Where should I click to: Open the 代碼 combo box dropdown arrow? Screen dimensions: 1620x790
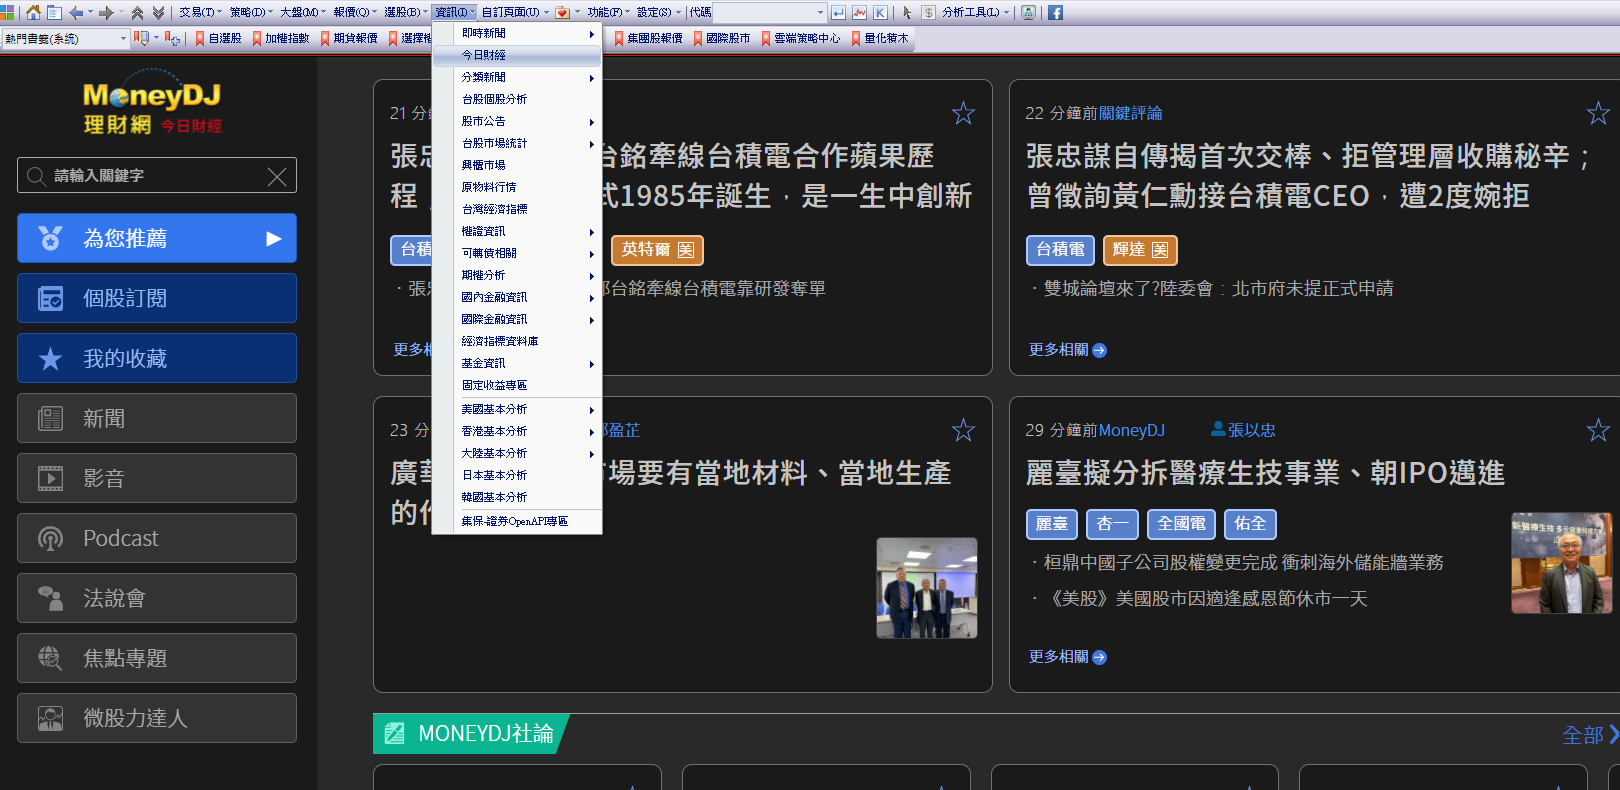coord(820,13)
